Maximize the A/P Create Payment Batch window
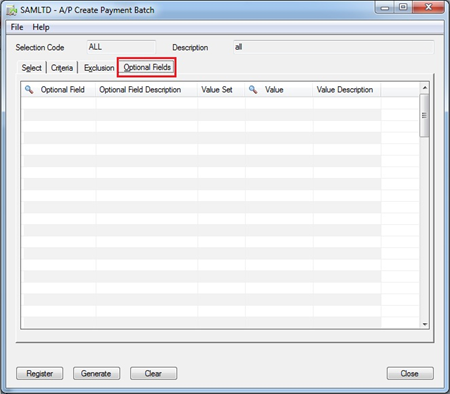 pos(403,7)
